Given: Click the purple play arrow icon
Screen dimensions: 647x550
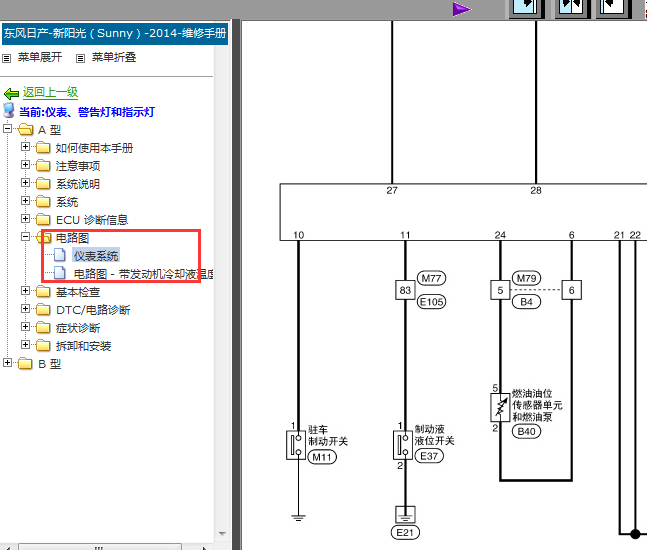Looking at the screenshot, I should tap(461, 9).
